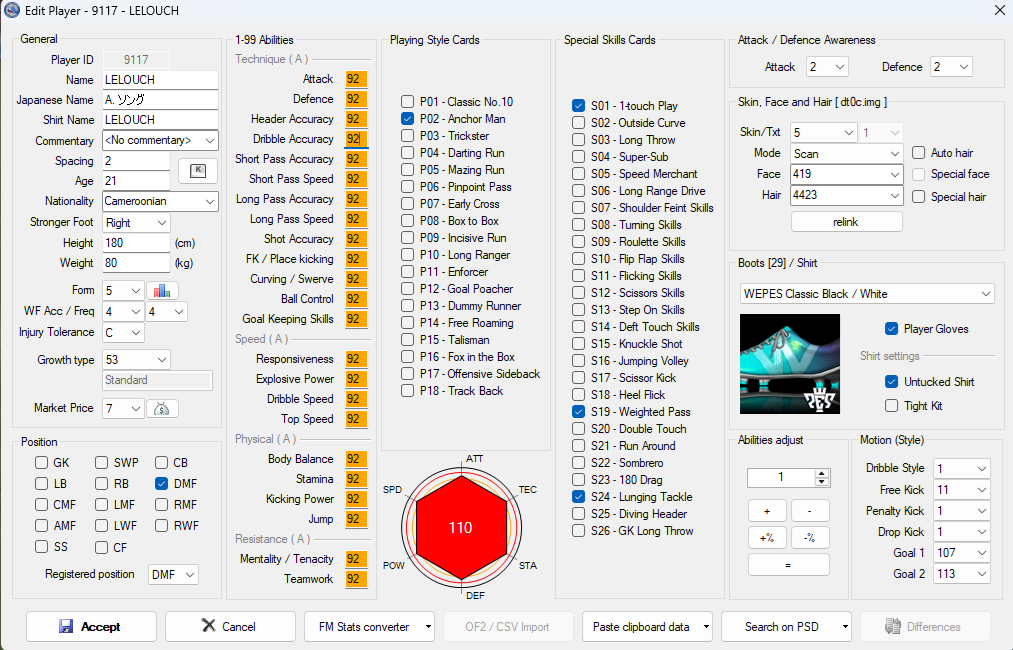Click the Name input field
Screen dimensions: 1013x650
tap(160, 80)
